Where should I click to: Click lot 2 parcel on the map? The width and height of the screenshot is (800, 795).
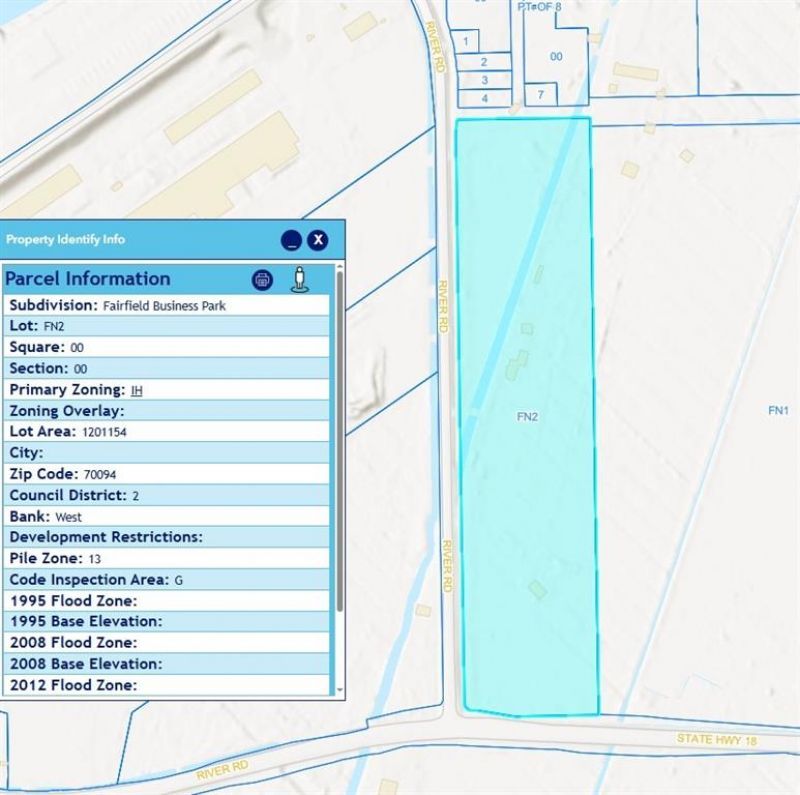point(484,61)
